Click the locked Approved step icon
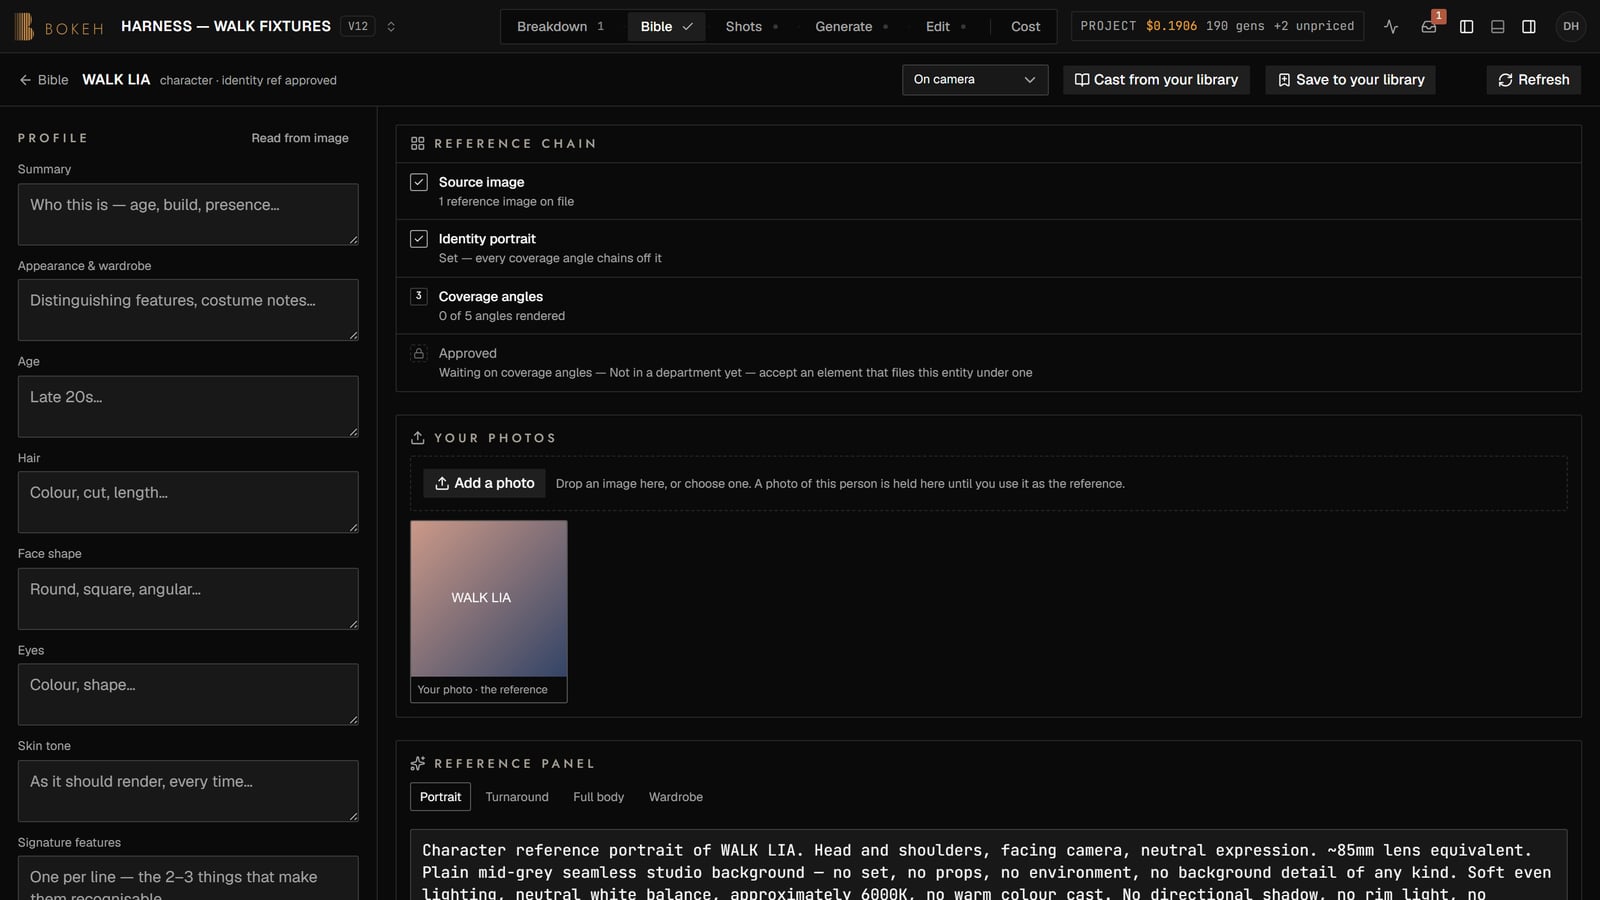This screenshot has width=1600, height=900. [419, 353]
